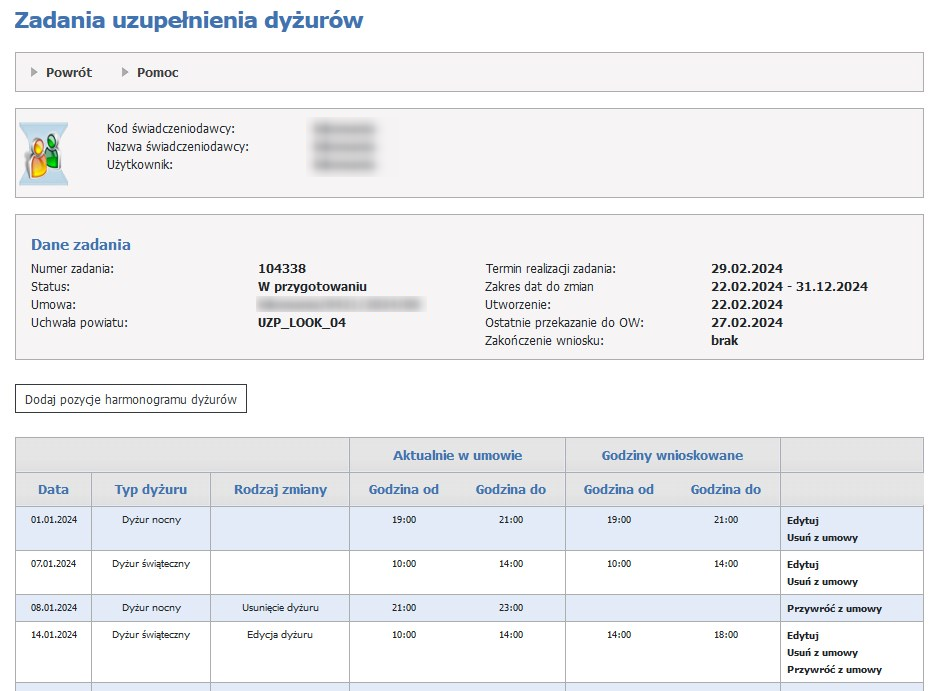Click Edytuj for the 14.01.2024 duty

click(802, 636)
